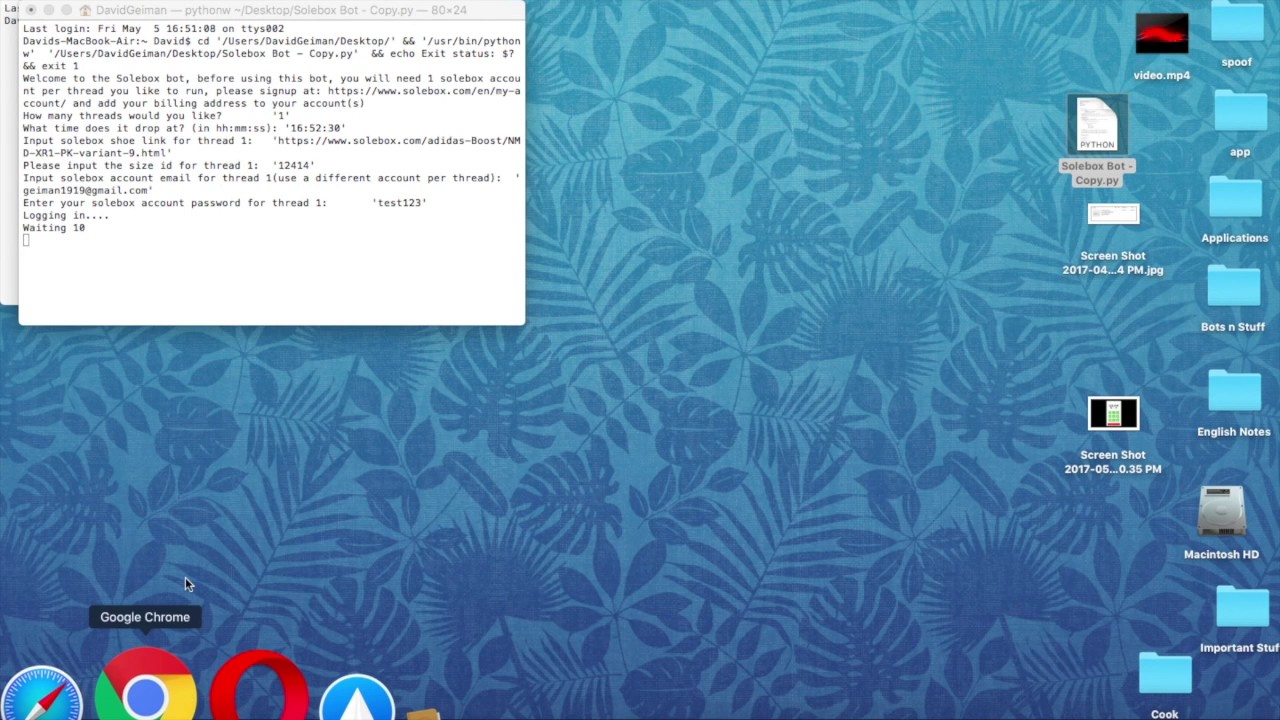This screenshot has height=720, width=1280.
Task: Open the Applications folder icon
Action: [1235, 199]
